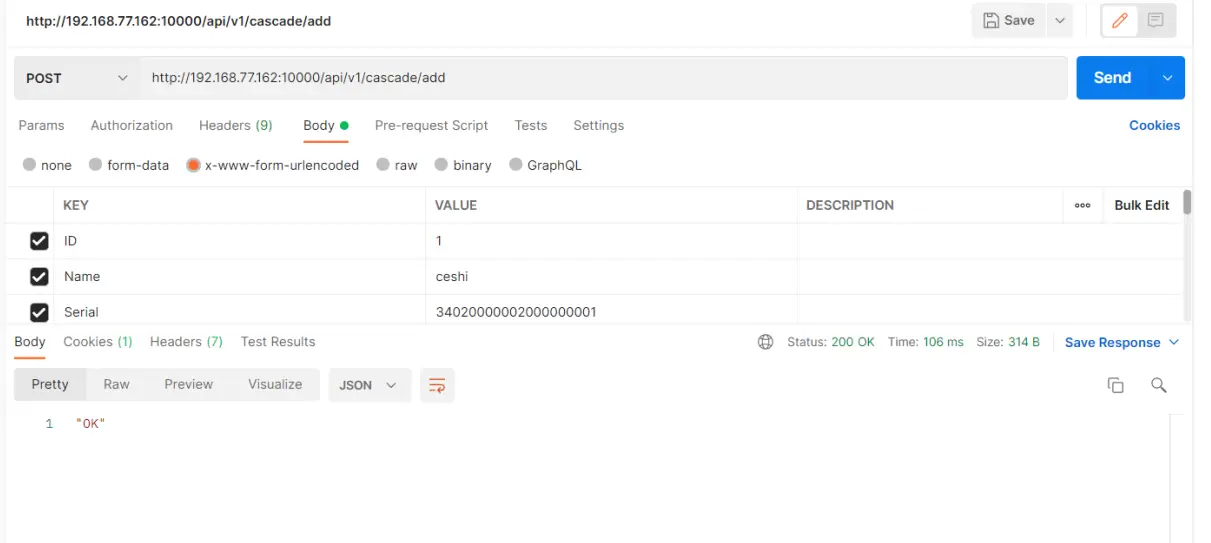Open the Cookies link
This screenshot has width=1211, height=543.
pyautogui.click(x=1154, y=125)
